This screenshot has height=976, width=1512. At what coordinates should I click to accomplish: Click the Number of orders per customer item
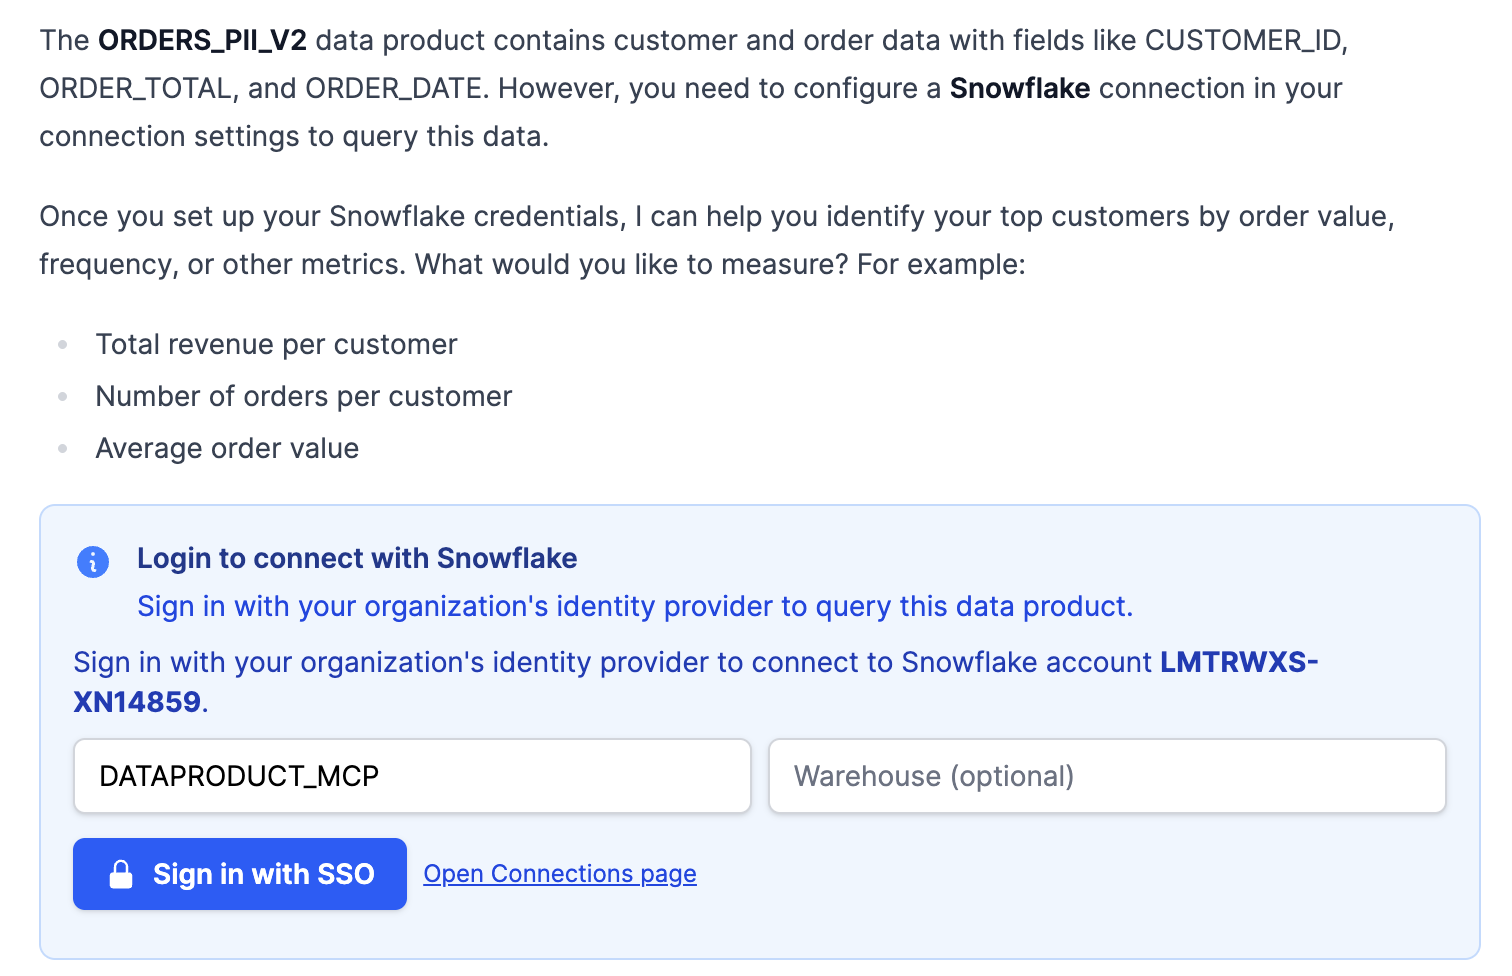click(303, 396)
